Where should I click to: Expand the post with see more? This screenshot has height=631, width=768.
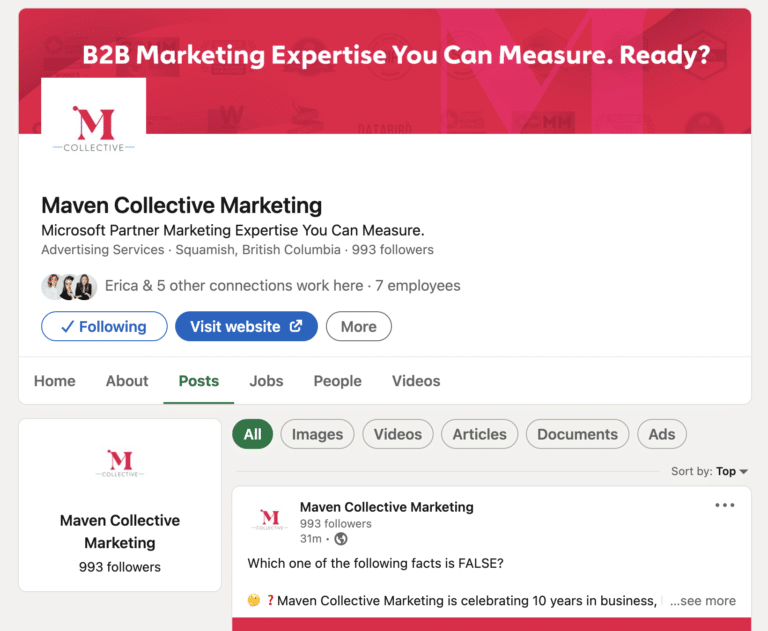pyautogui.click(x=703, y=601)
